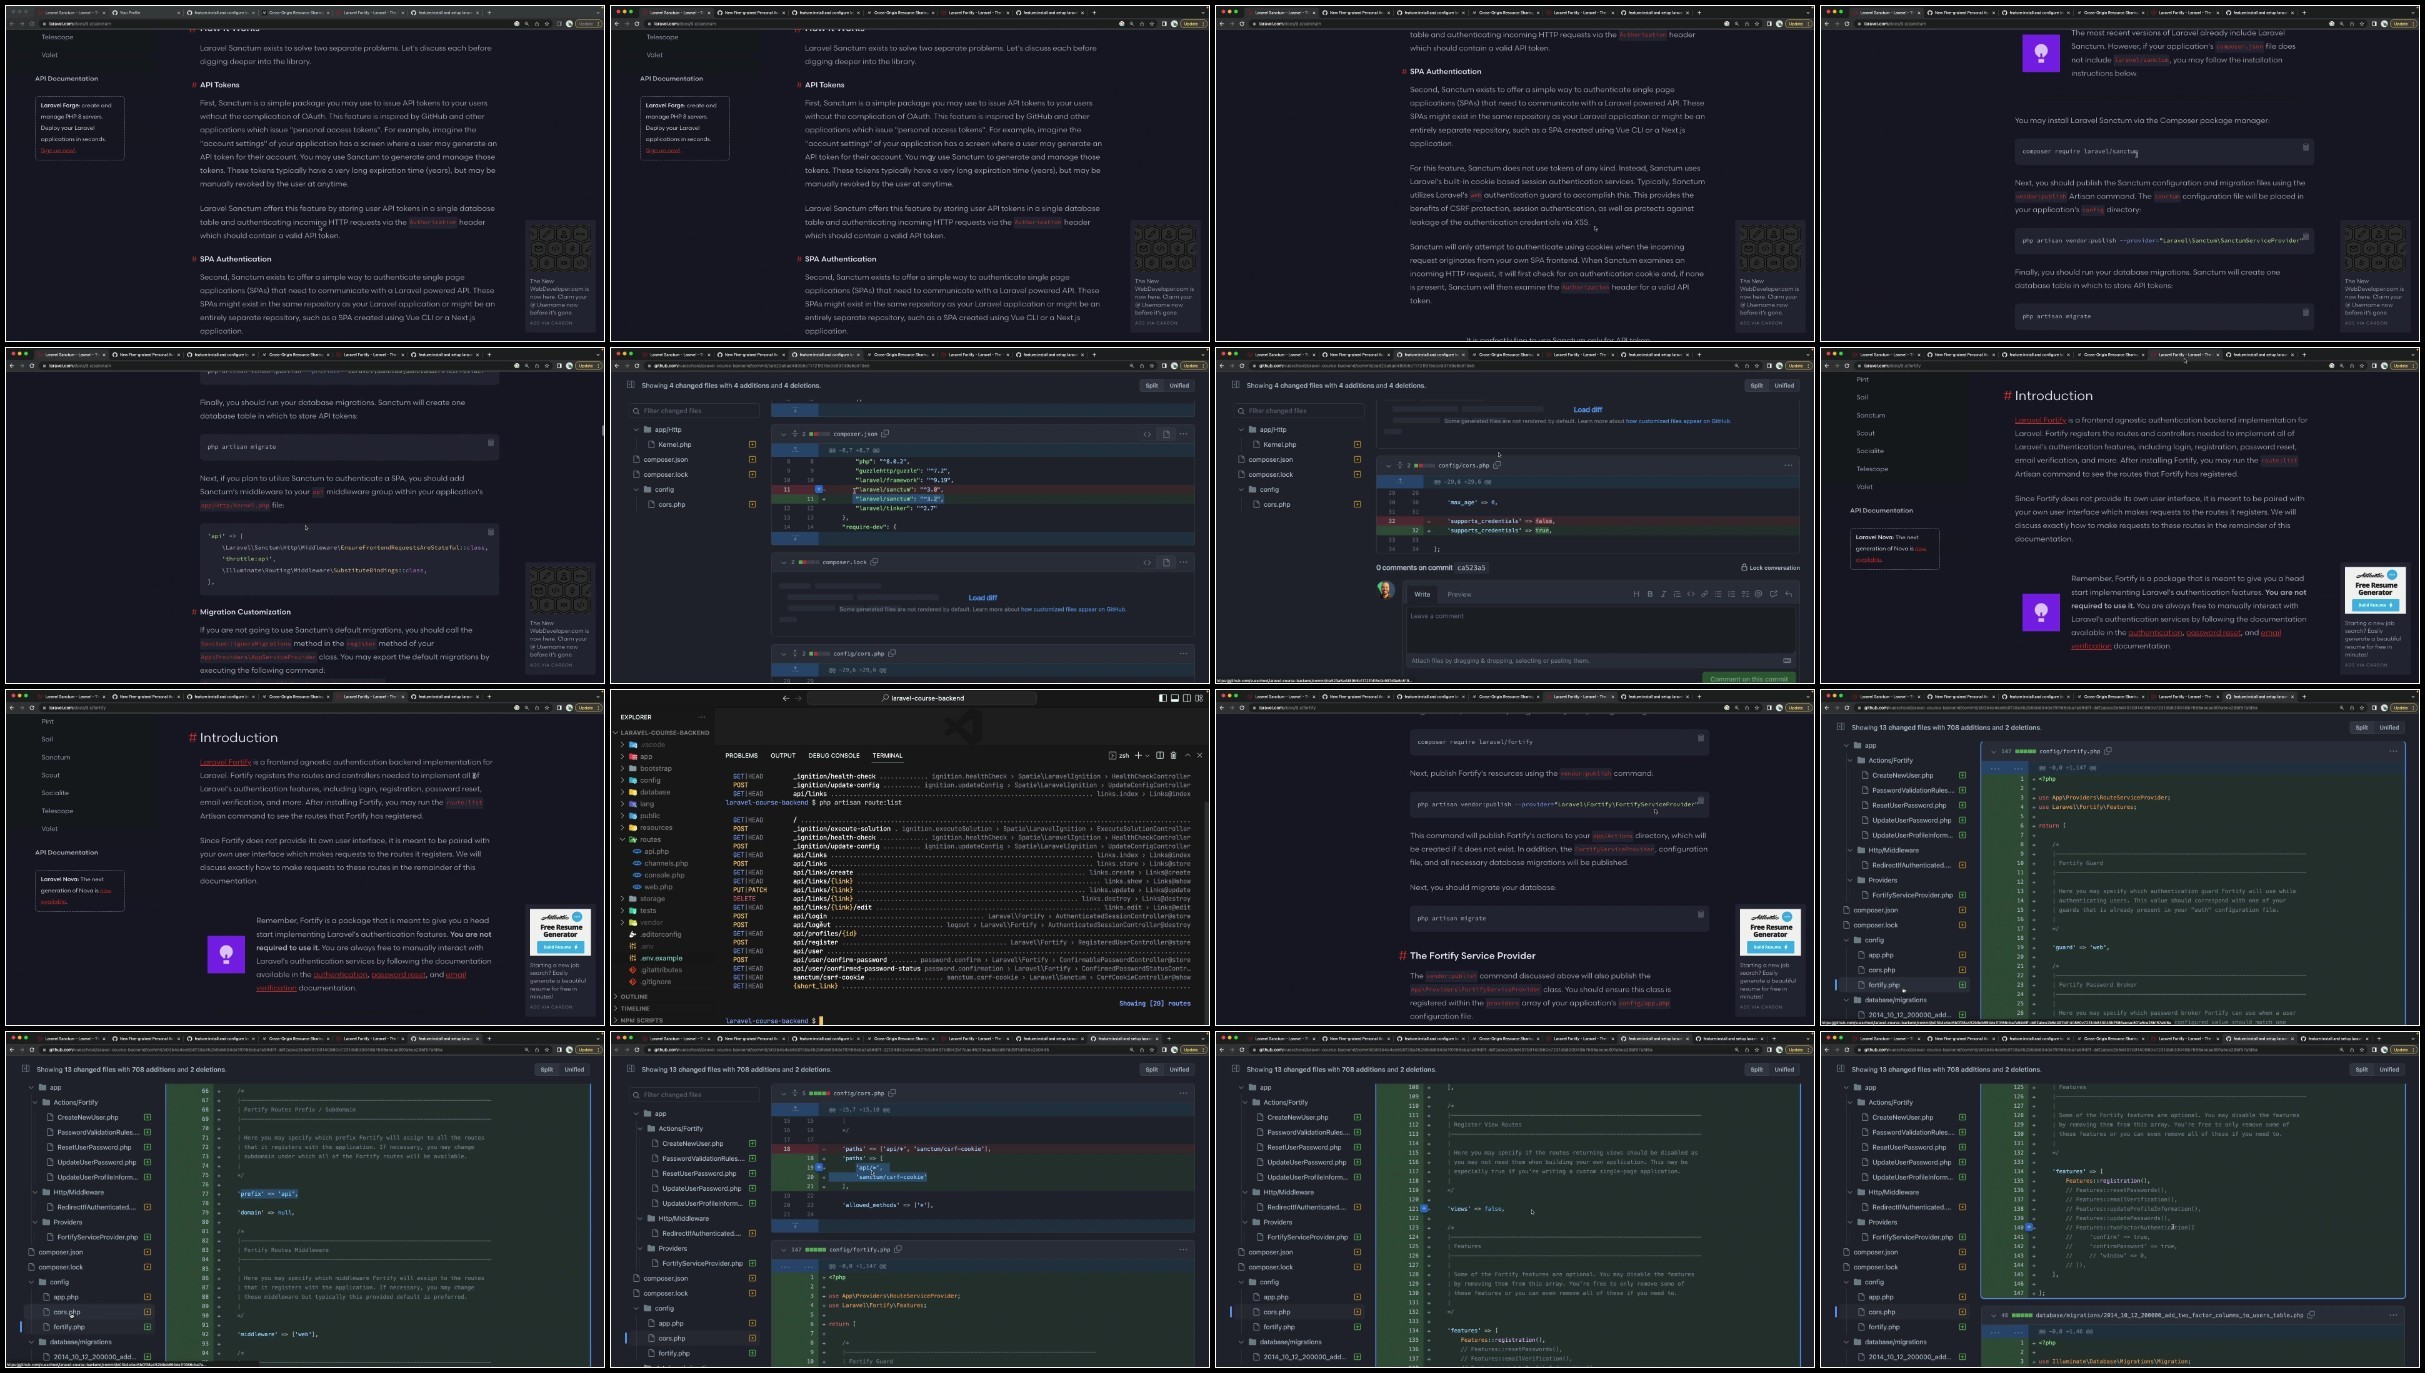Add a new terminal with plus icon
Image resolution: width=2425 pixels, height=1373 pixels.
click(1138, 755)
